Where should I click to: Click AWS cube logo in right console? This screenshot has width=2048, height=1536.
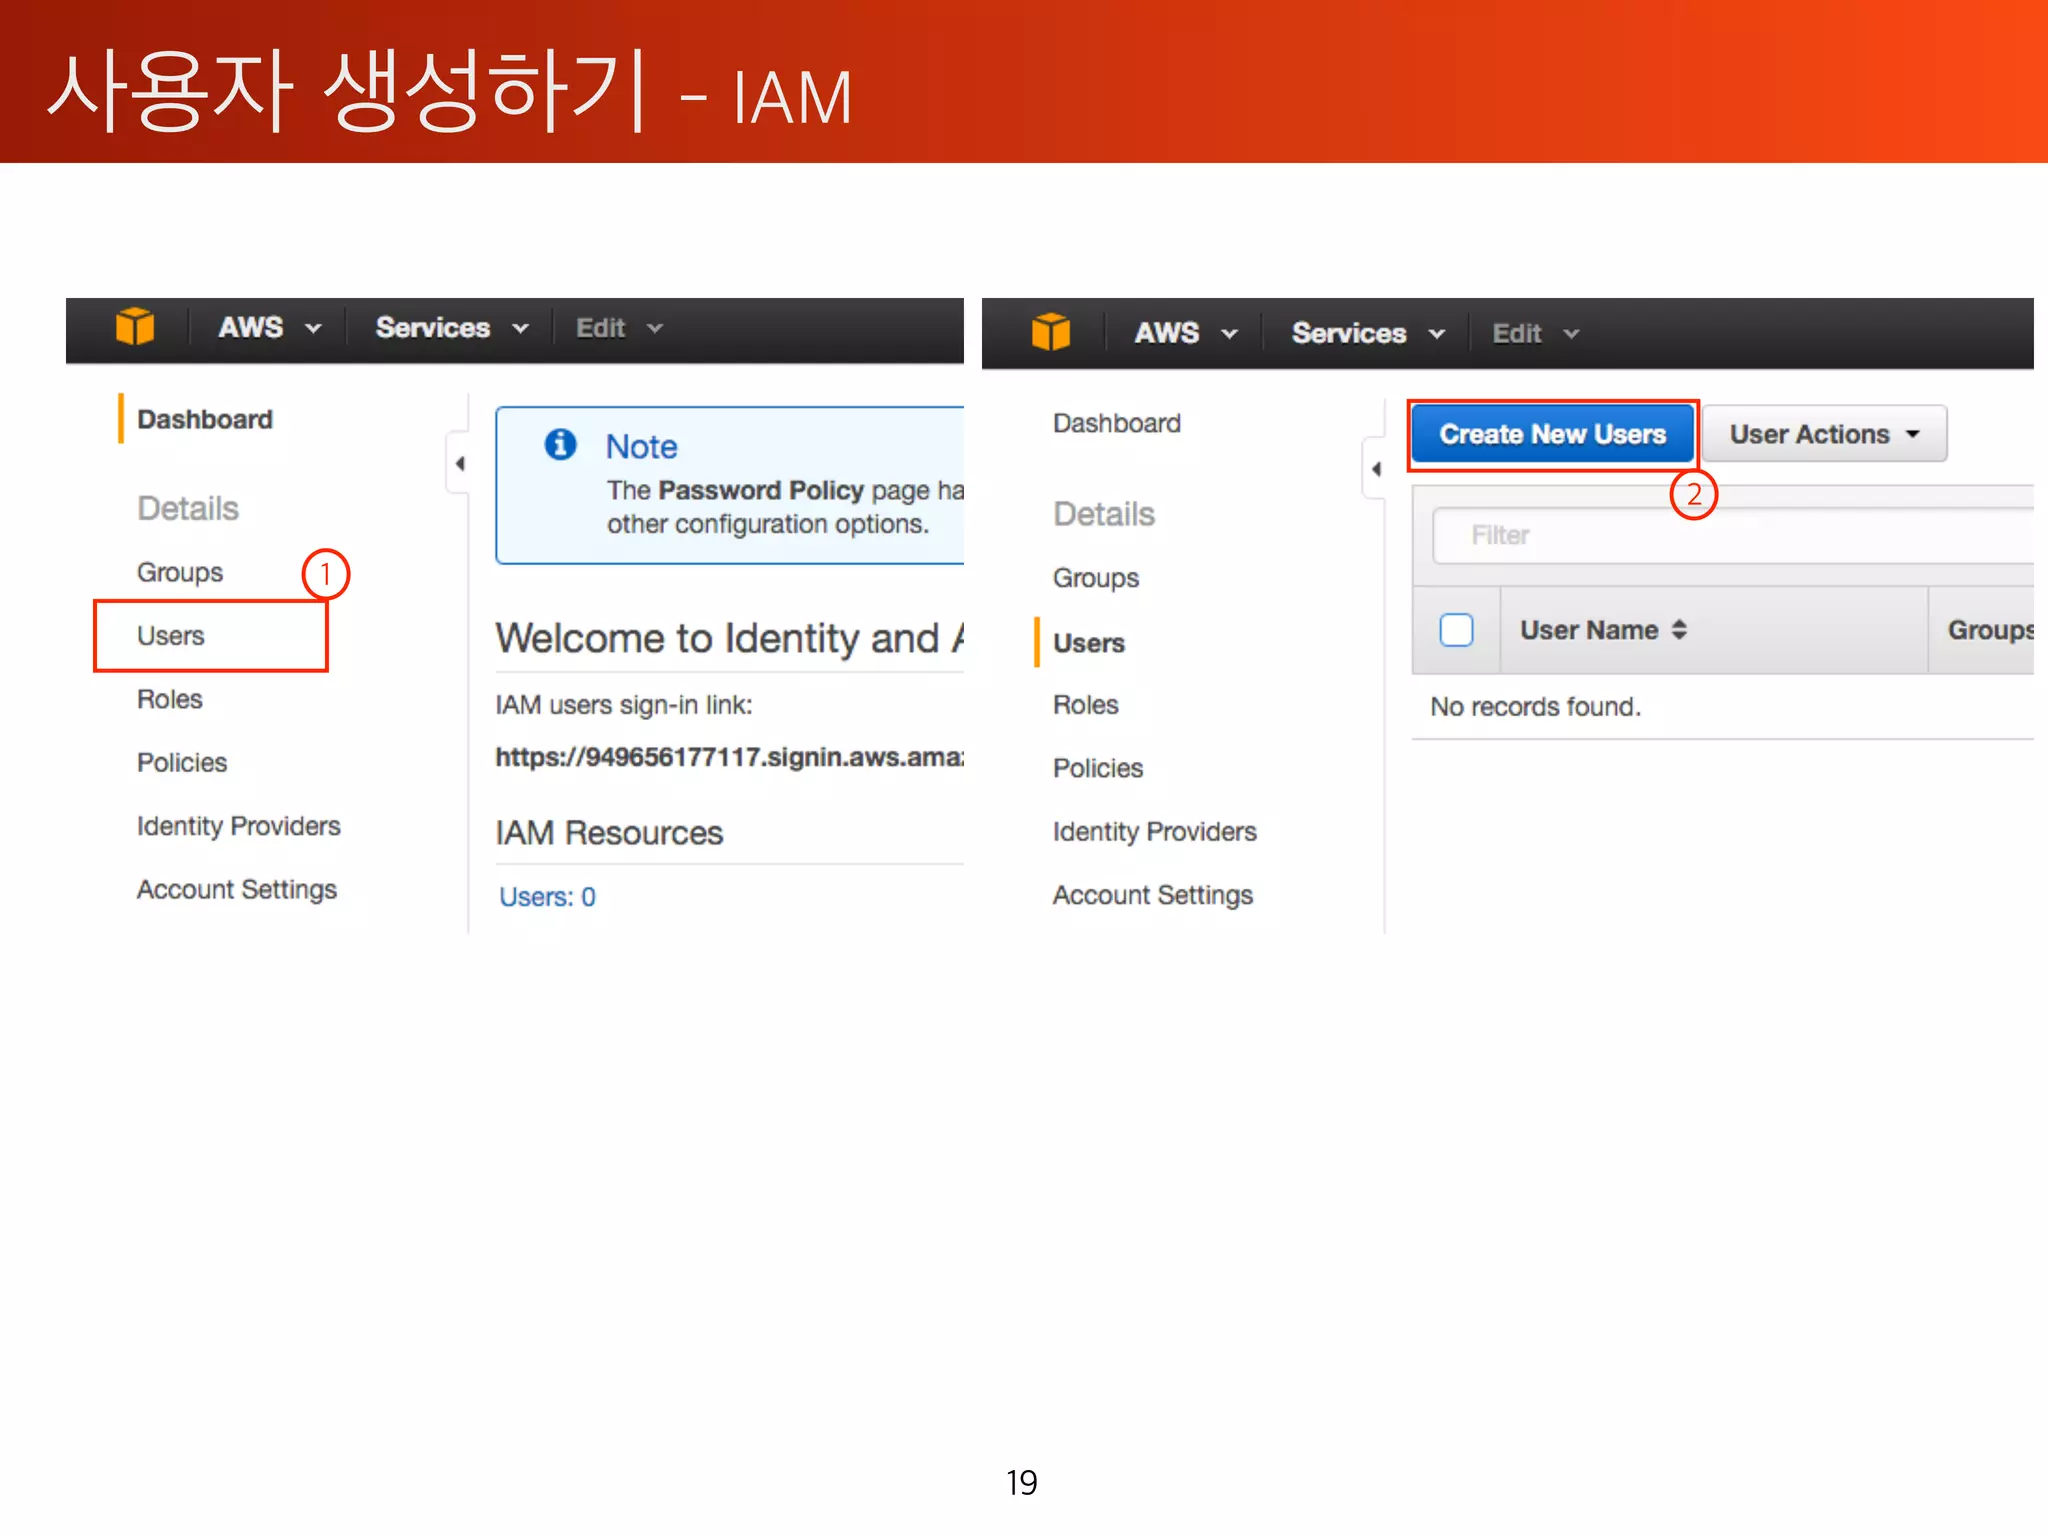(x=1051, y=332)
